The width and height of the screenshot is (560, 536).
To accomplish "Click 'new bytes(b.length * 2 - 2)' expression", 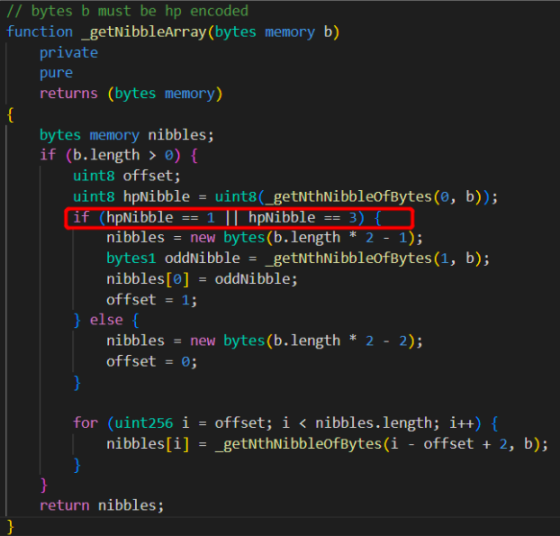I will pyautogui.click(x=302, y=341).
